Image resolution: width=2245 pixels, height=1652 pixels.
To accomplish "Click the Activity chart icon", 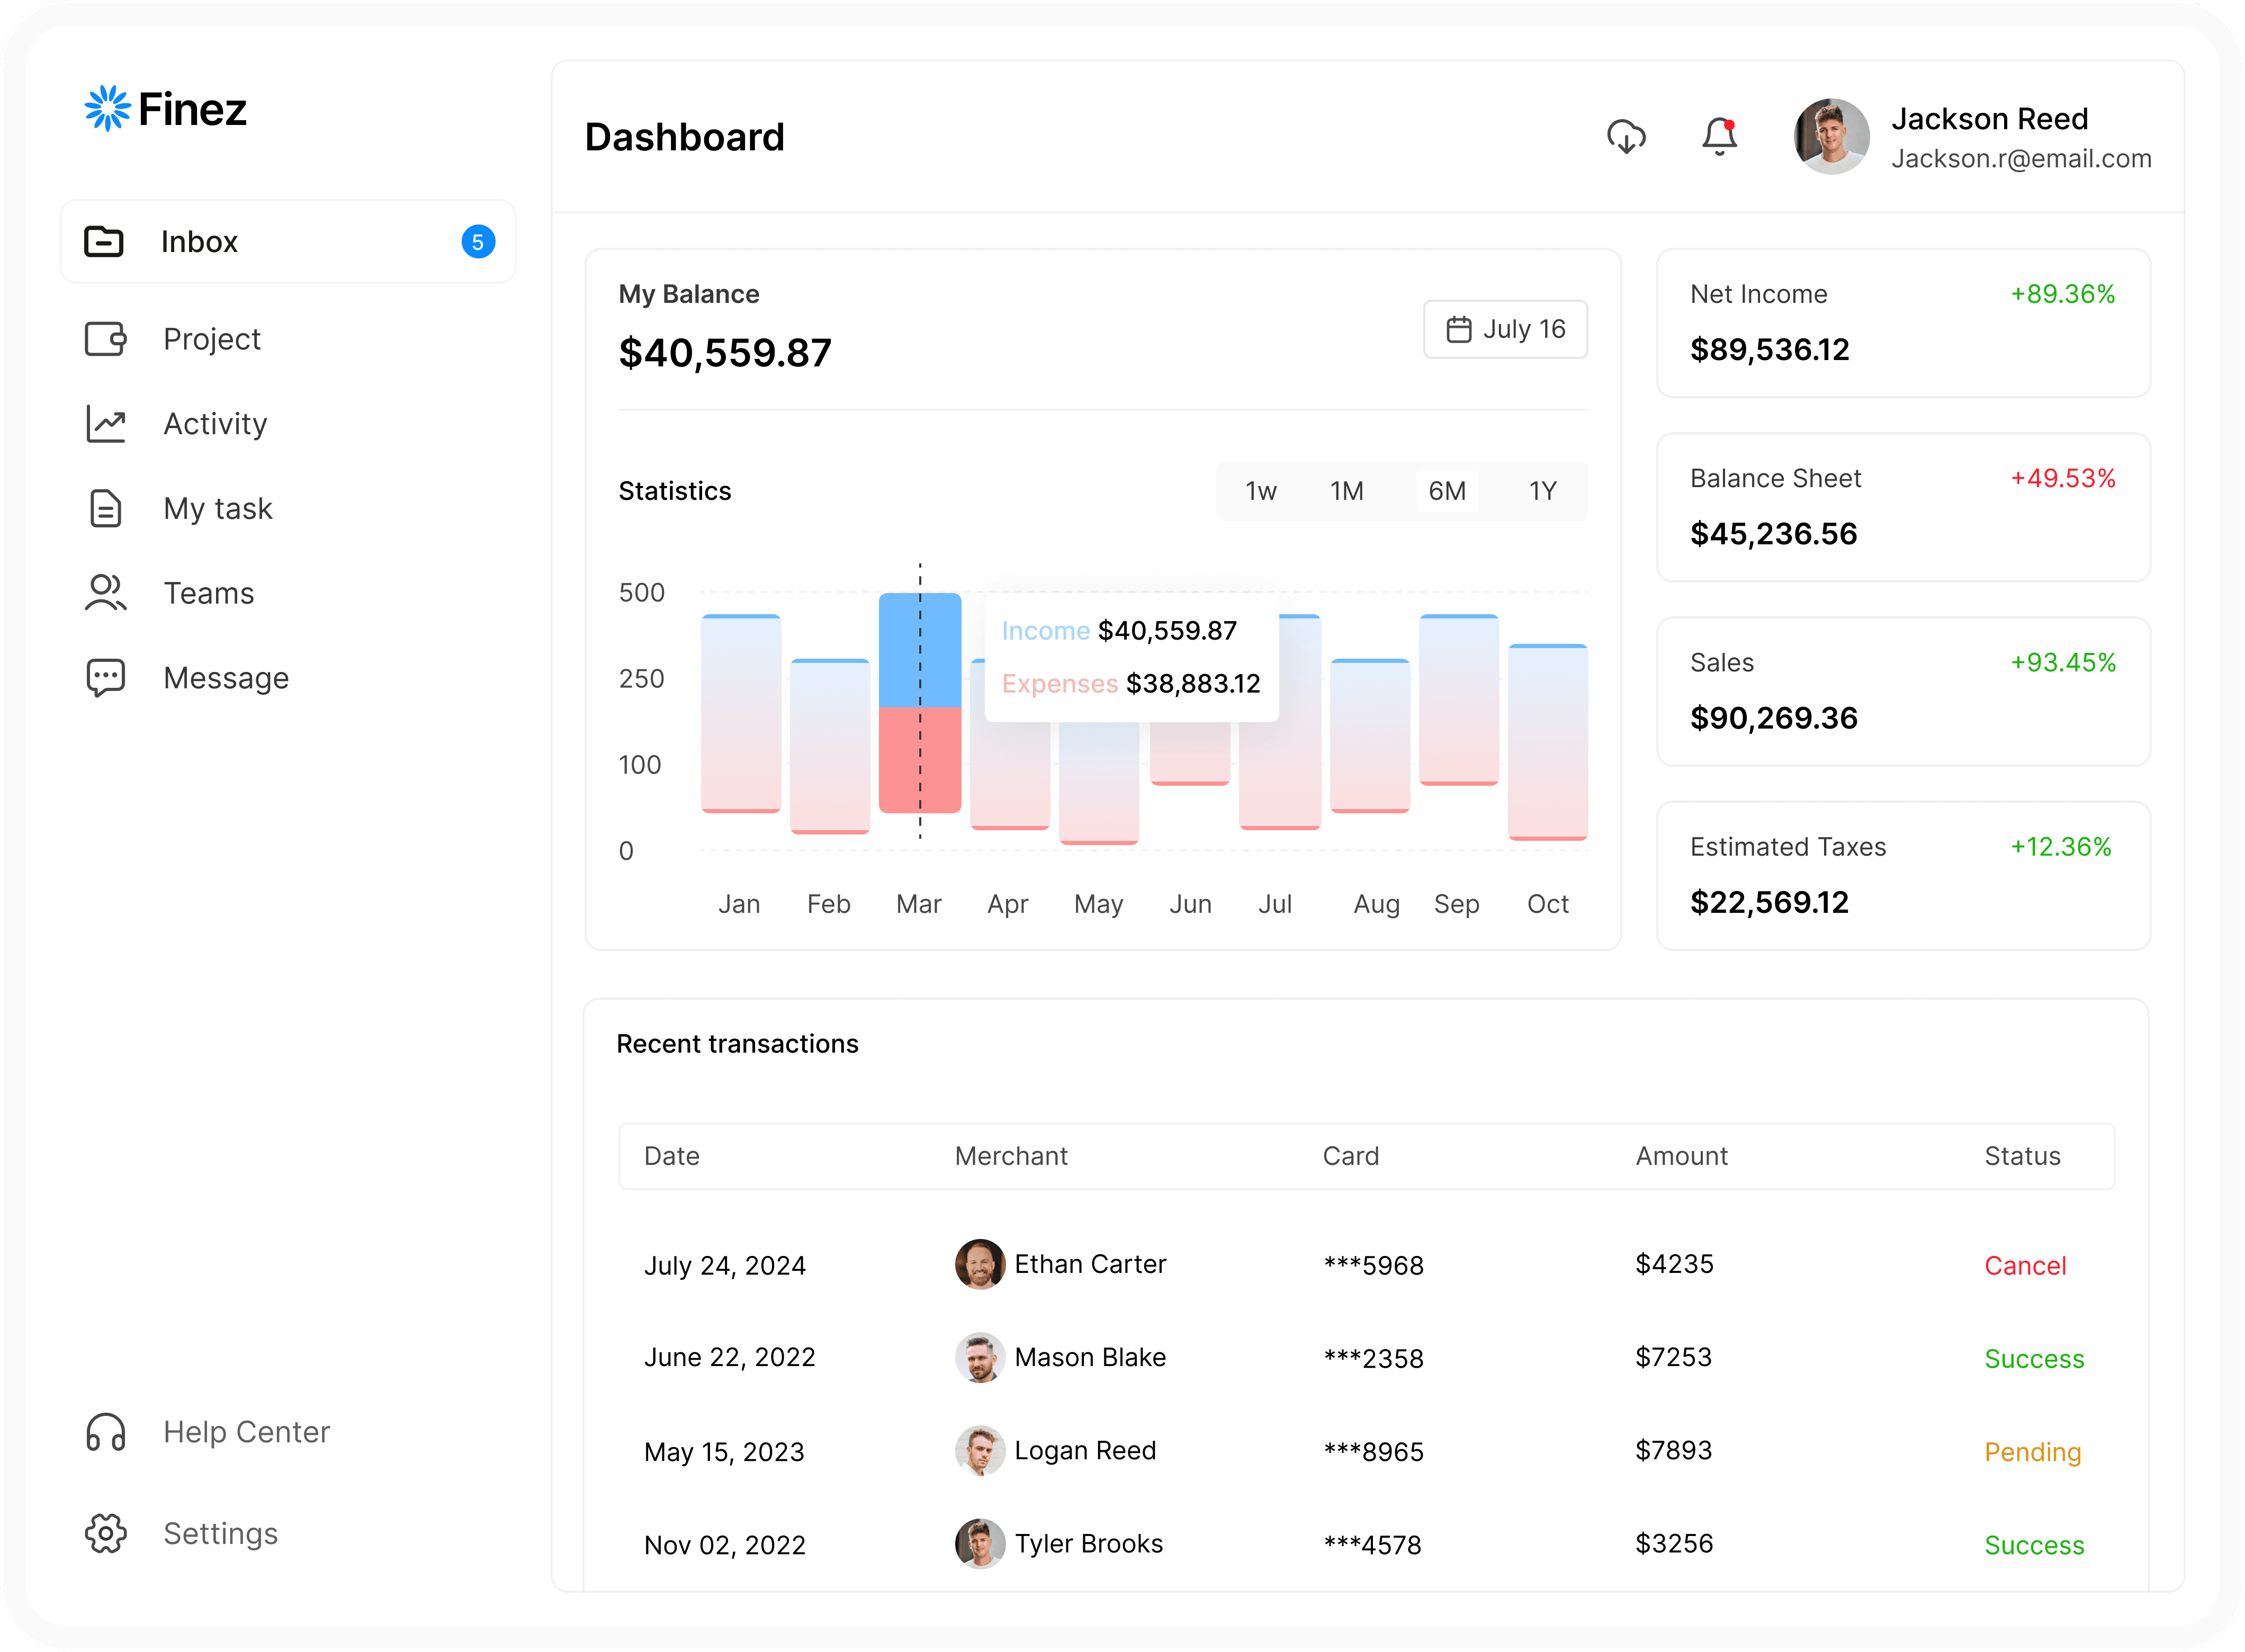I will (105, 424).
